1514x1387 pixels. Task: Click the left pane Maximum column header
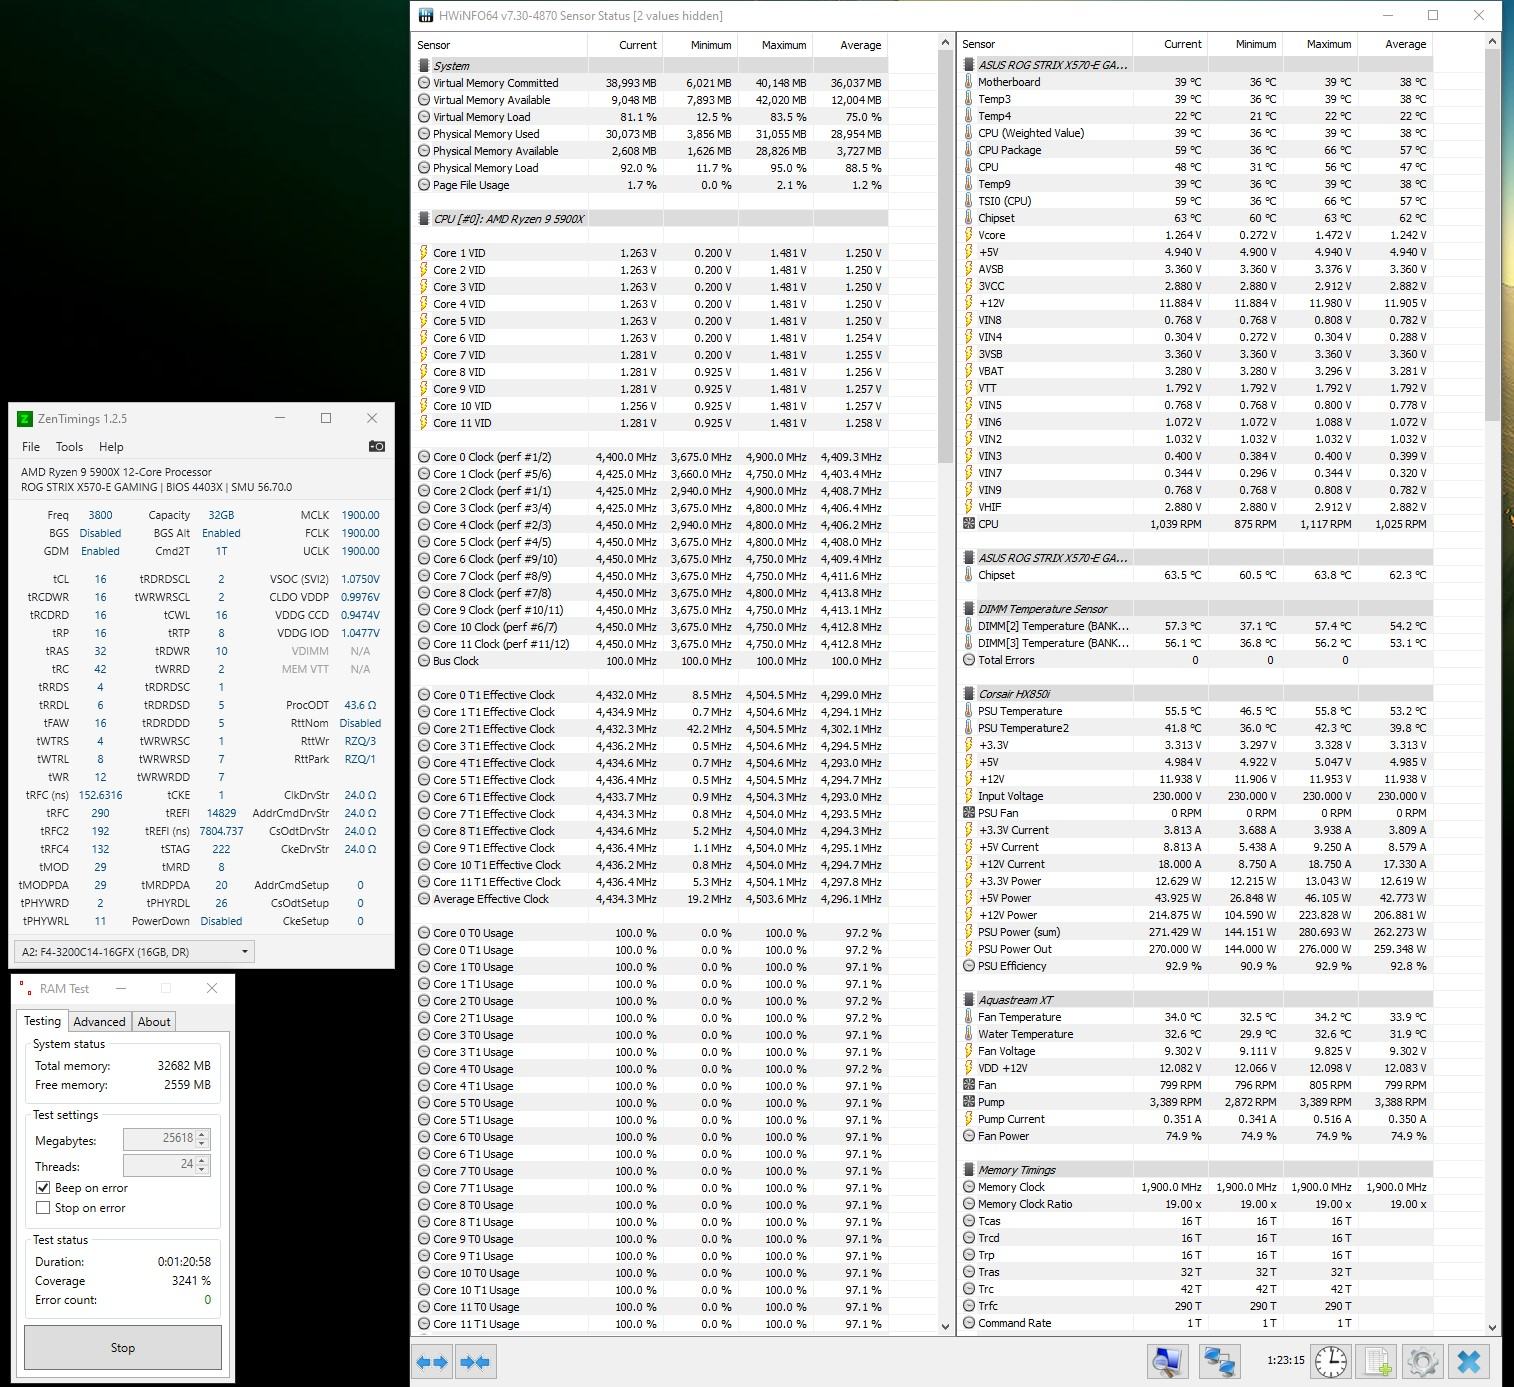775,45
